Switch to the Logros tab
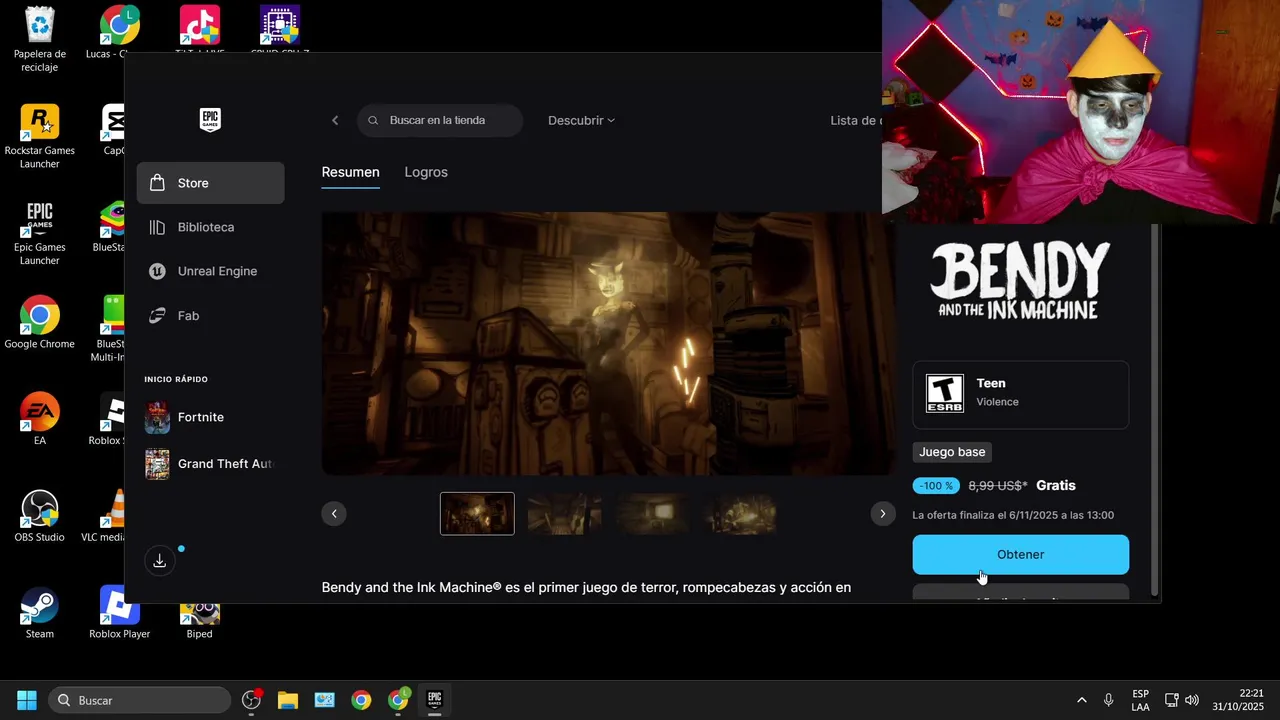Viewport: 1280px width, 720px height. point(426,172)
